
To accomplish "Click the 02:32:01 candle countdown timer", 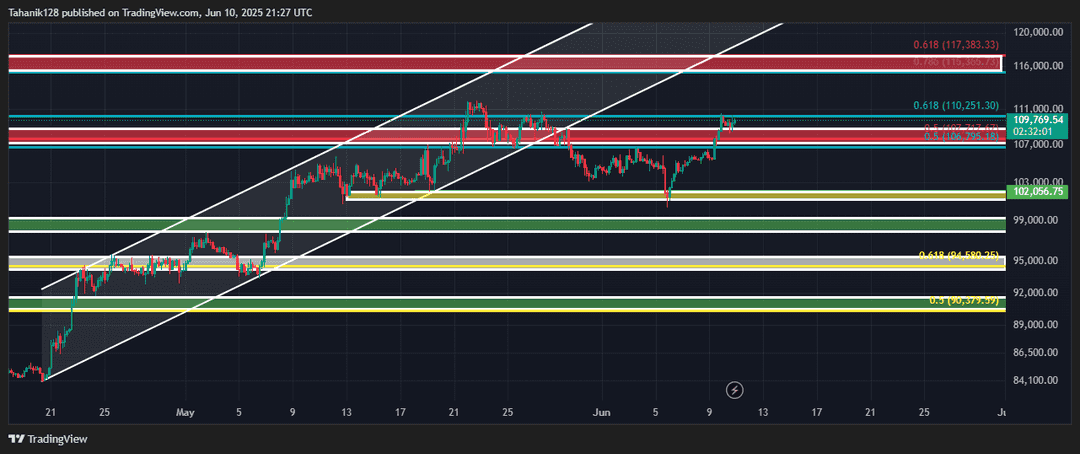I will pyautogui.click(x=1032, y=131).
